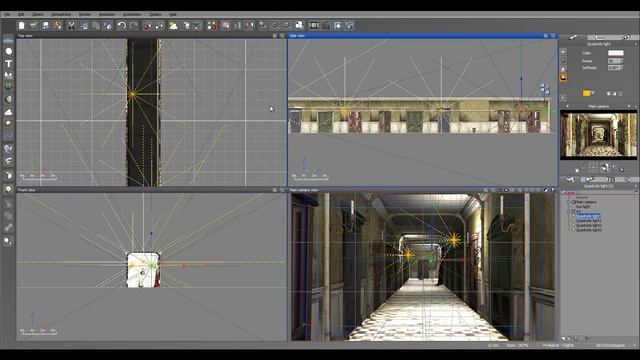Open the first tab of the world browser
This screenshot has width=640, height=360.
[570, 180]
